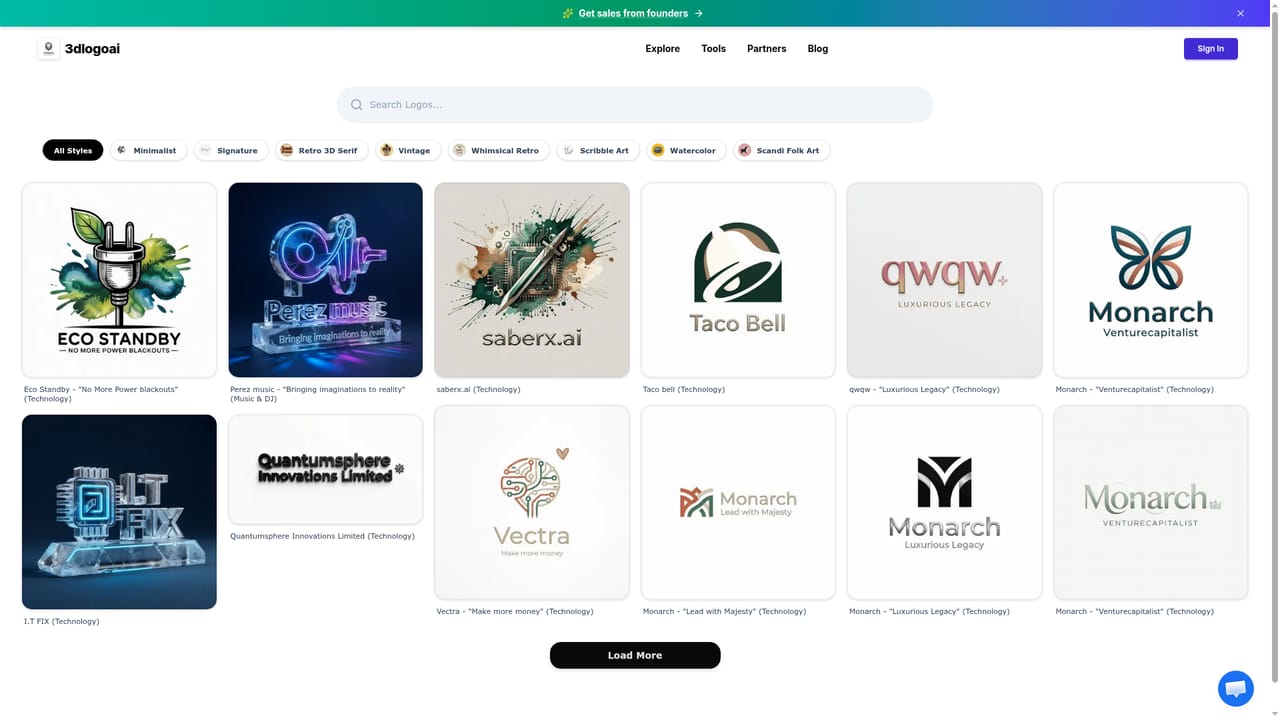This screenshot has width=1280, height=720.
Task: Open the Taco Bell logo thumbnail
Action: (738, 280)
